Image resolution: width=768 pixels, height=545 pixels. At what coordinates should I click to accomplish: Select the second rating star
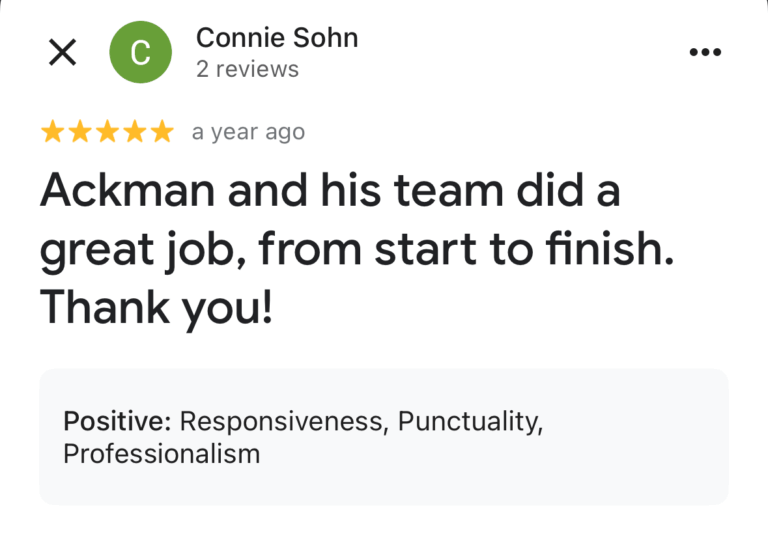[x=80, y=132]
